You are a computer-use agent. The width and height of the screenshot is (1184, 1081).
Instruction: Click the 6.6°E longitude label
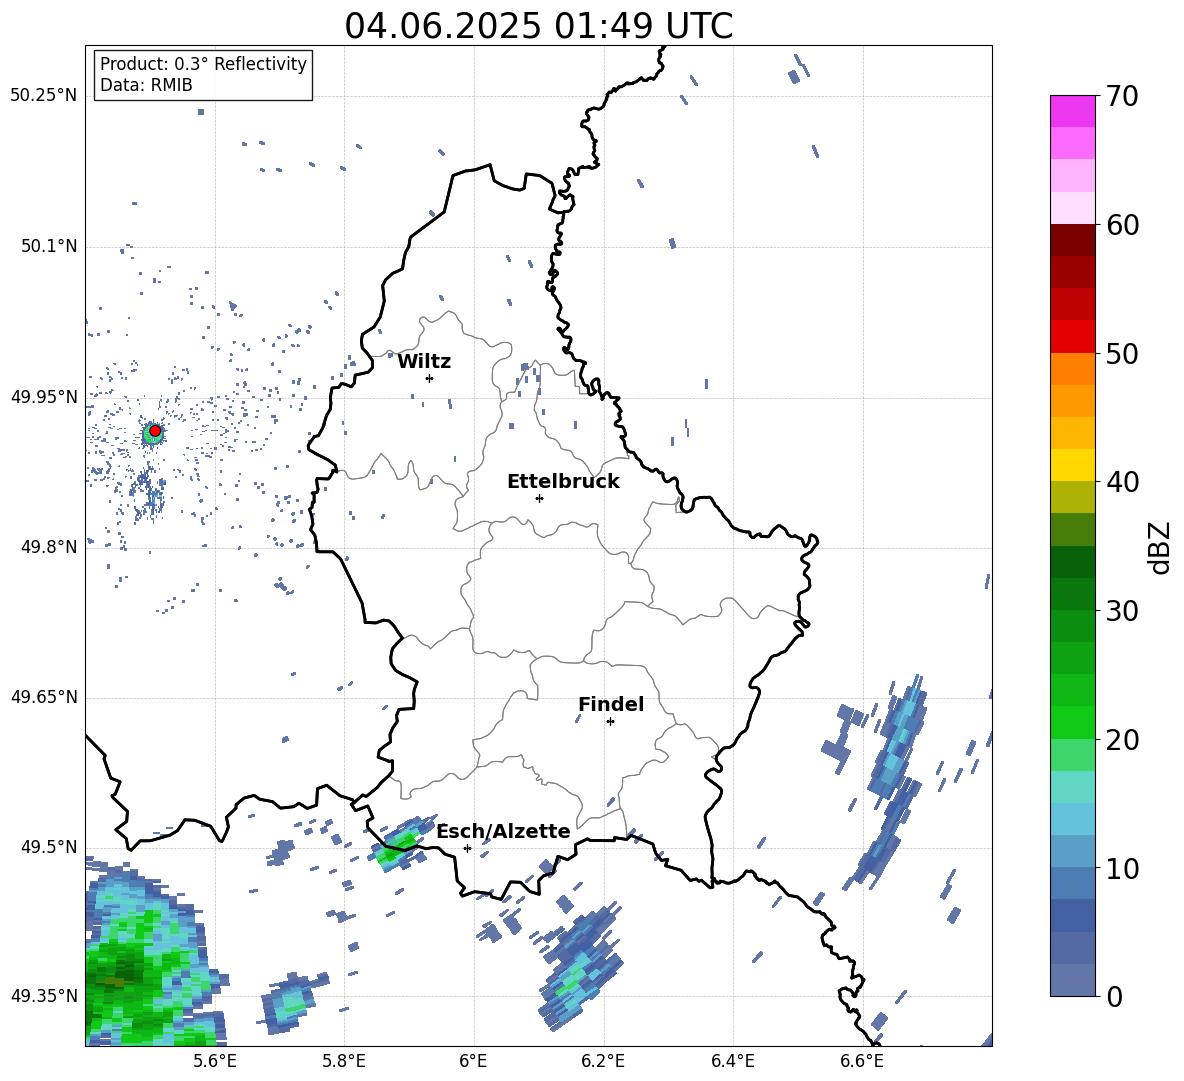click(x=862, y=1061)
